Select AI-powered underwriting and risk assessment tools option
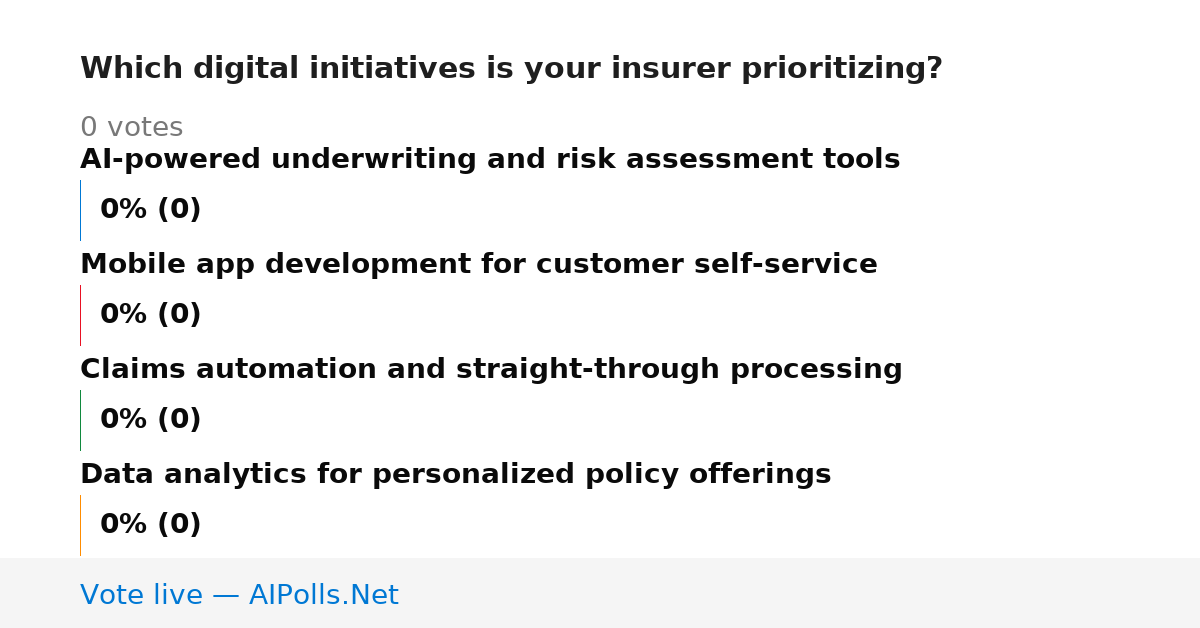This screenshot has height=628, width=1200. click(x=490, y=160)
